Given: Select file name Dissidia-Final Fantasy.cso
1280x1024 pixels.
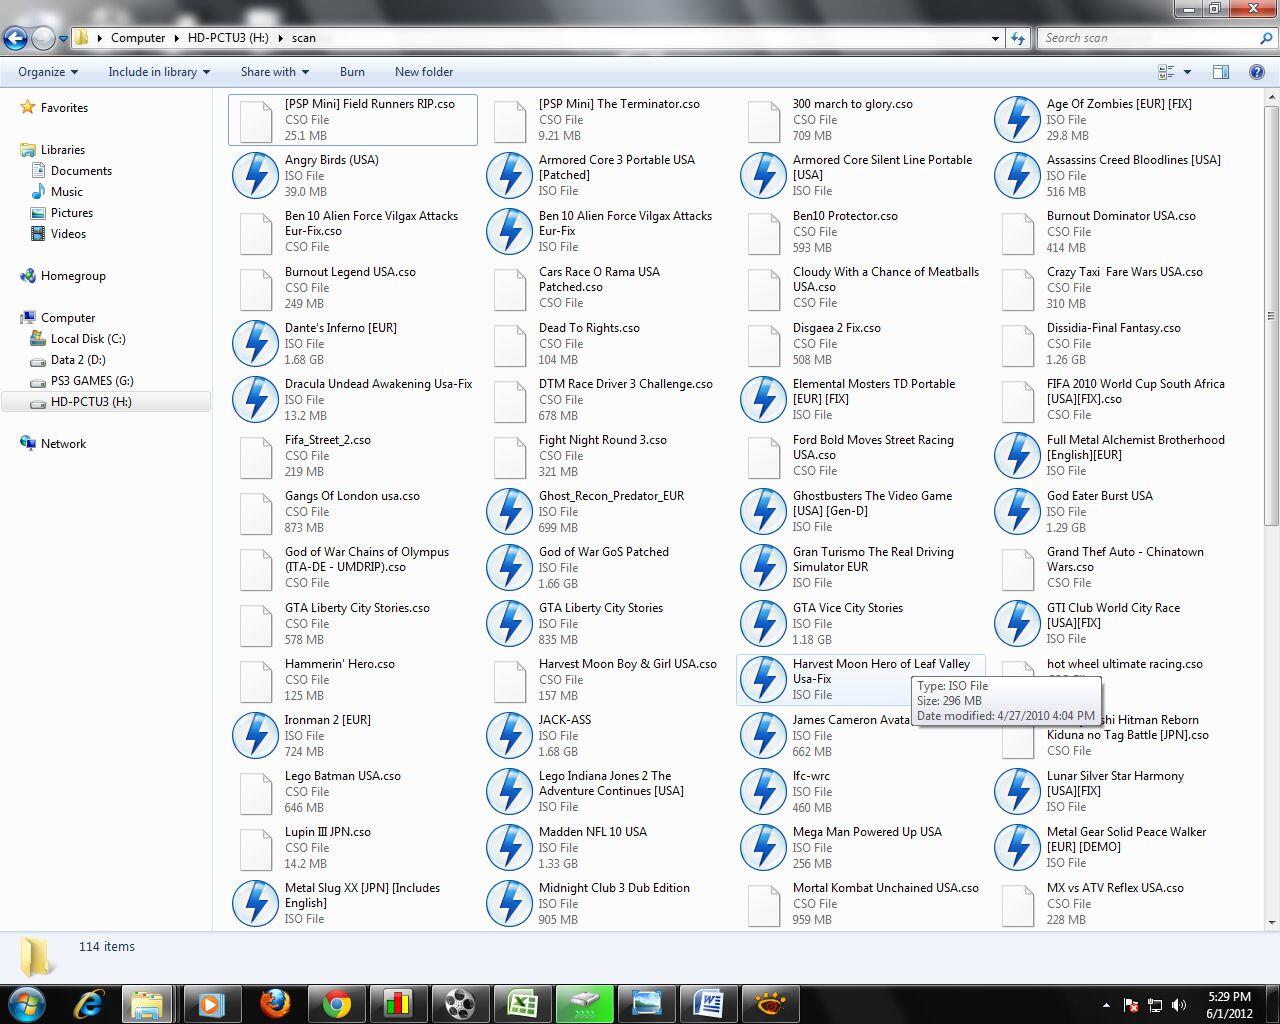Looking at the screenshot, I should pos(1113,328).
